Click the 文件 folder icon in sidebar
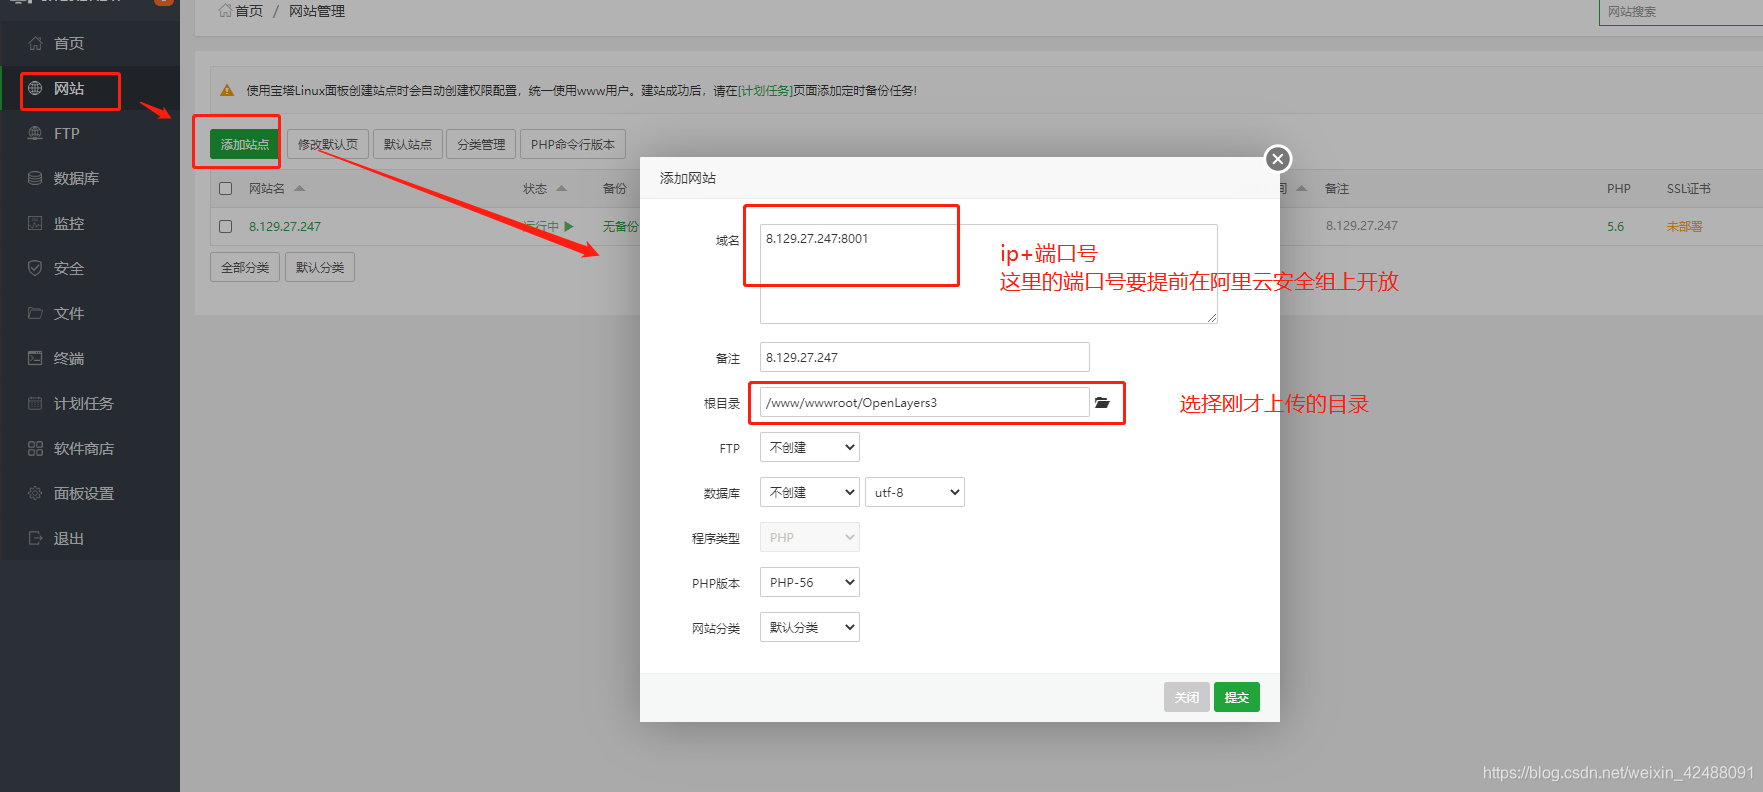Image resolution: width=1763 pixels, height=792 pixels. [x=35, y=313]
